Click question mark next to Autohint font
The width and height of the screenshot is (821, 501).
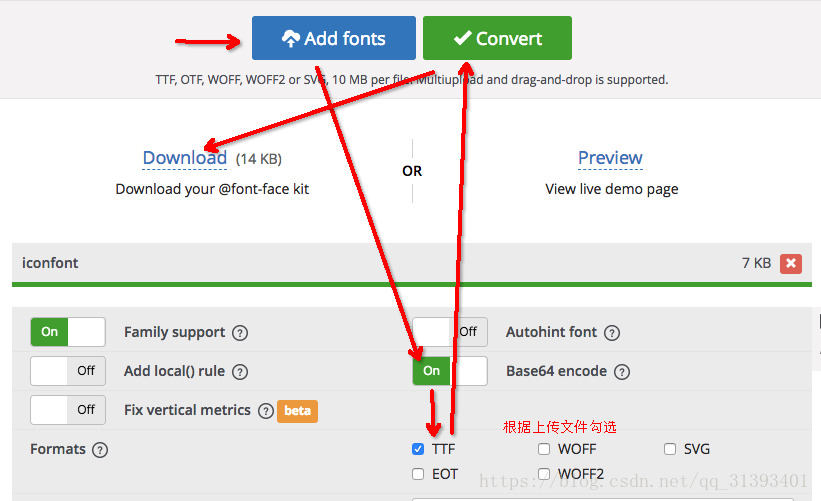pyautogui.click(x=612, y=333)
